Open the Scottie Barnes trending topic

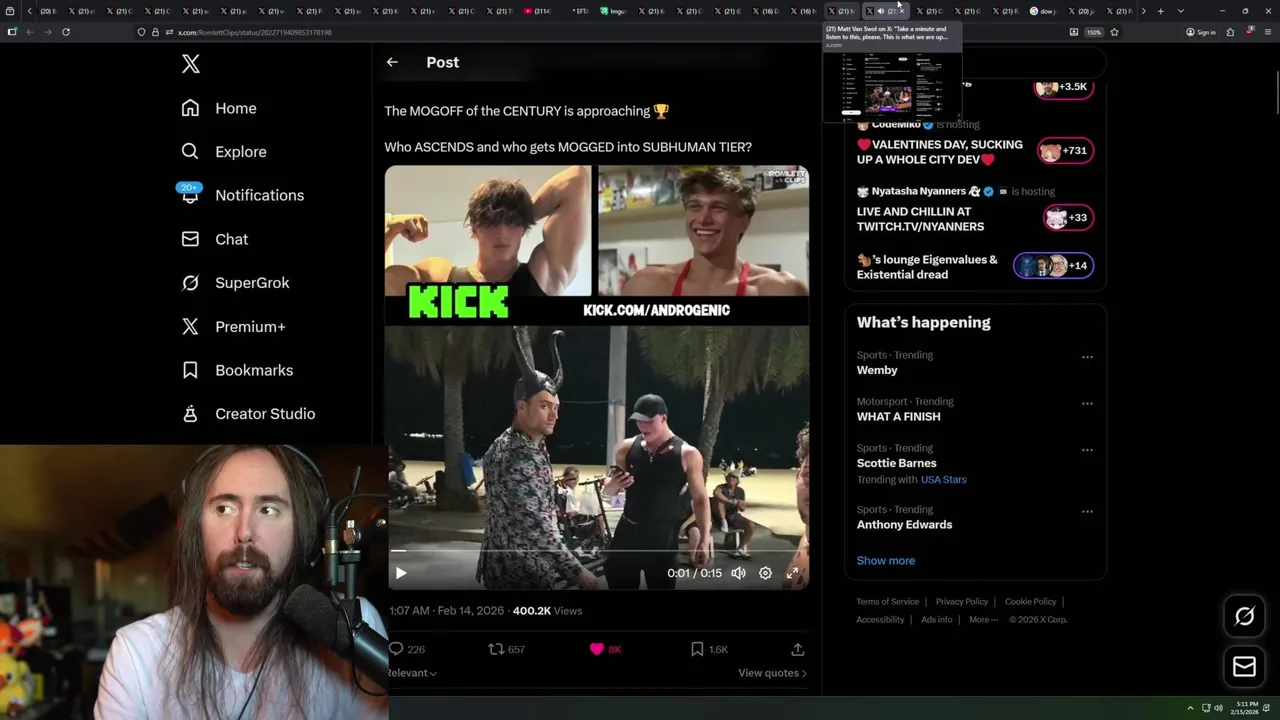coord(896,463)
